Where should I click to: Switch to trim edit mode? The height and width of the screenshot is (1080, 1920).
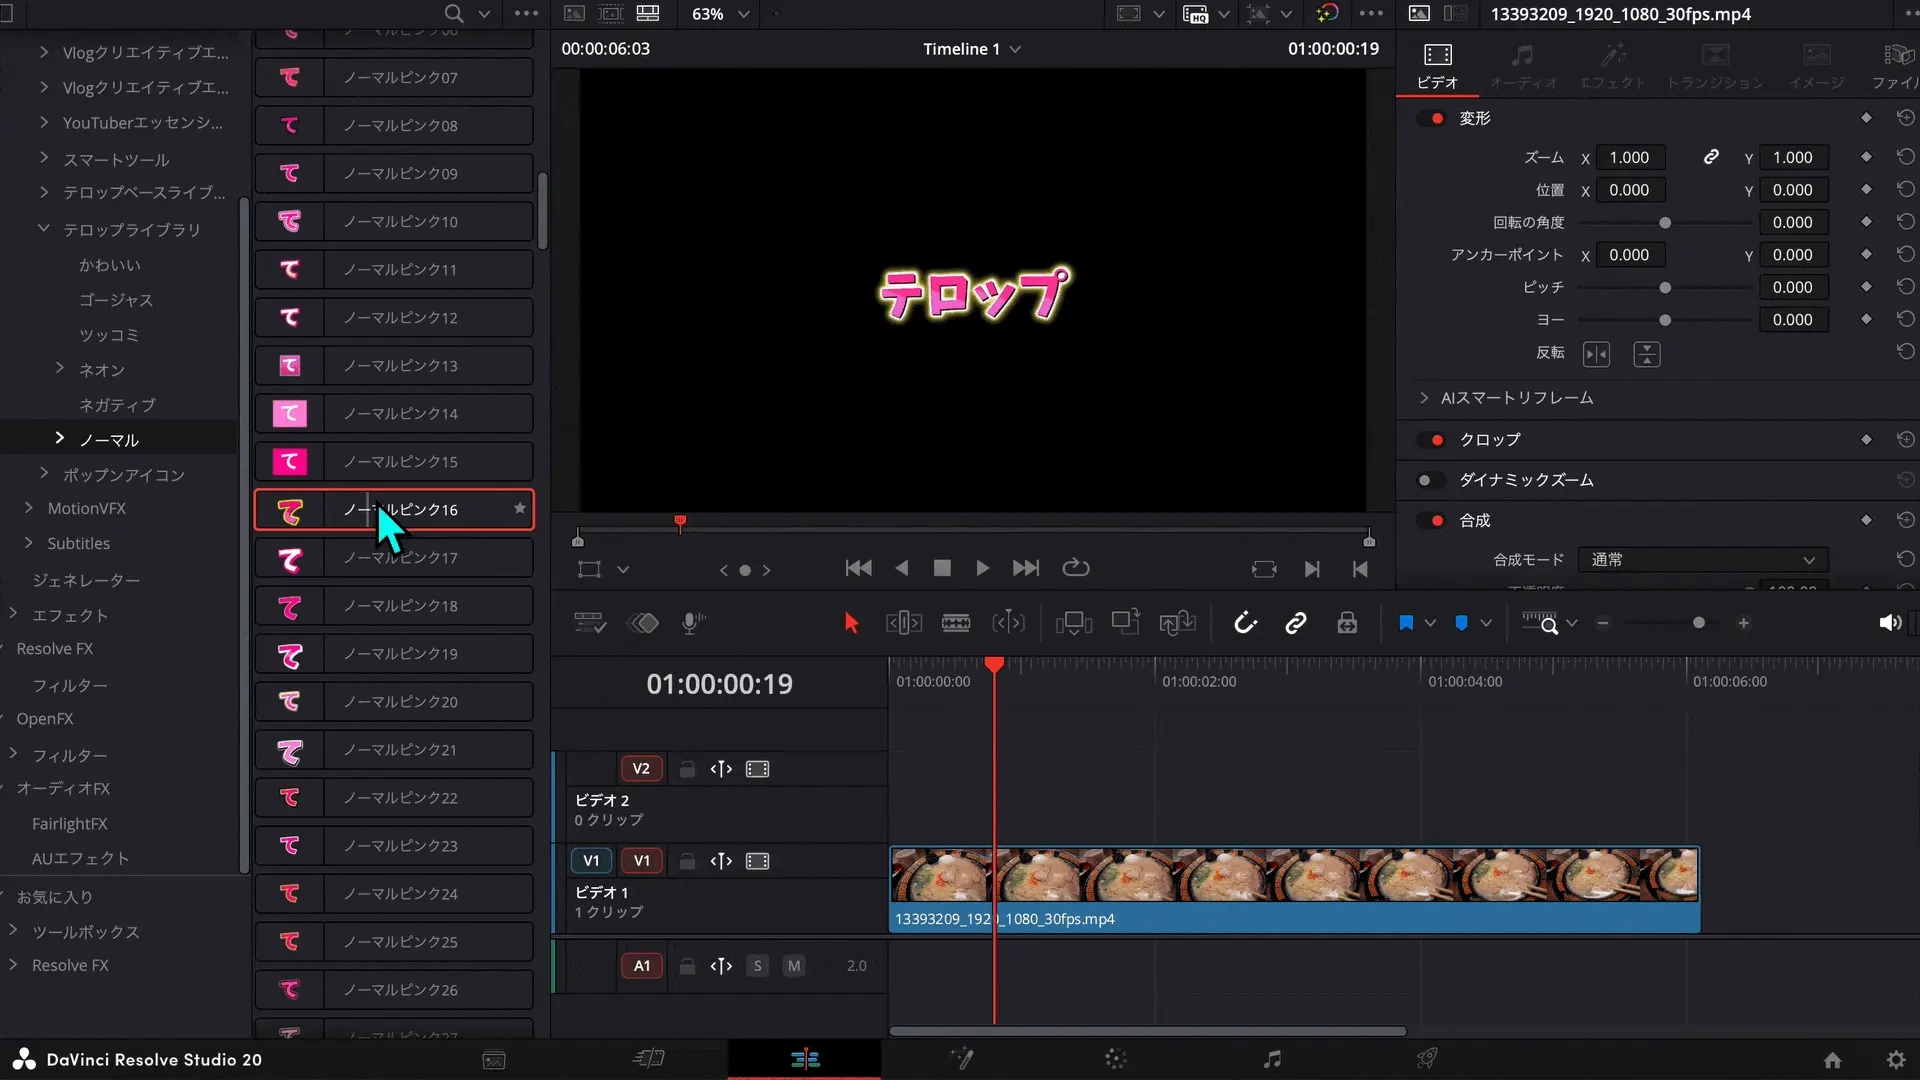click(903, 622)
